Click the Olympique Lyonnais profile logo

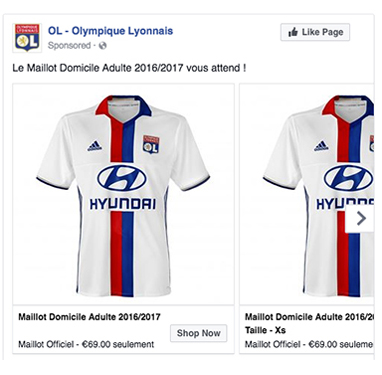(x=27, y=37)
